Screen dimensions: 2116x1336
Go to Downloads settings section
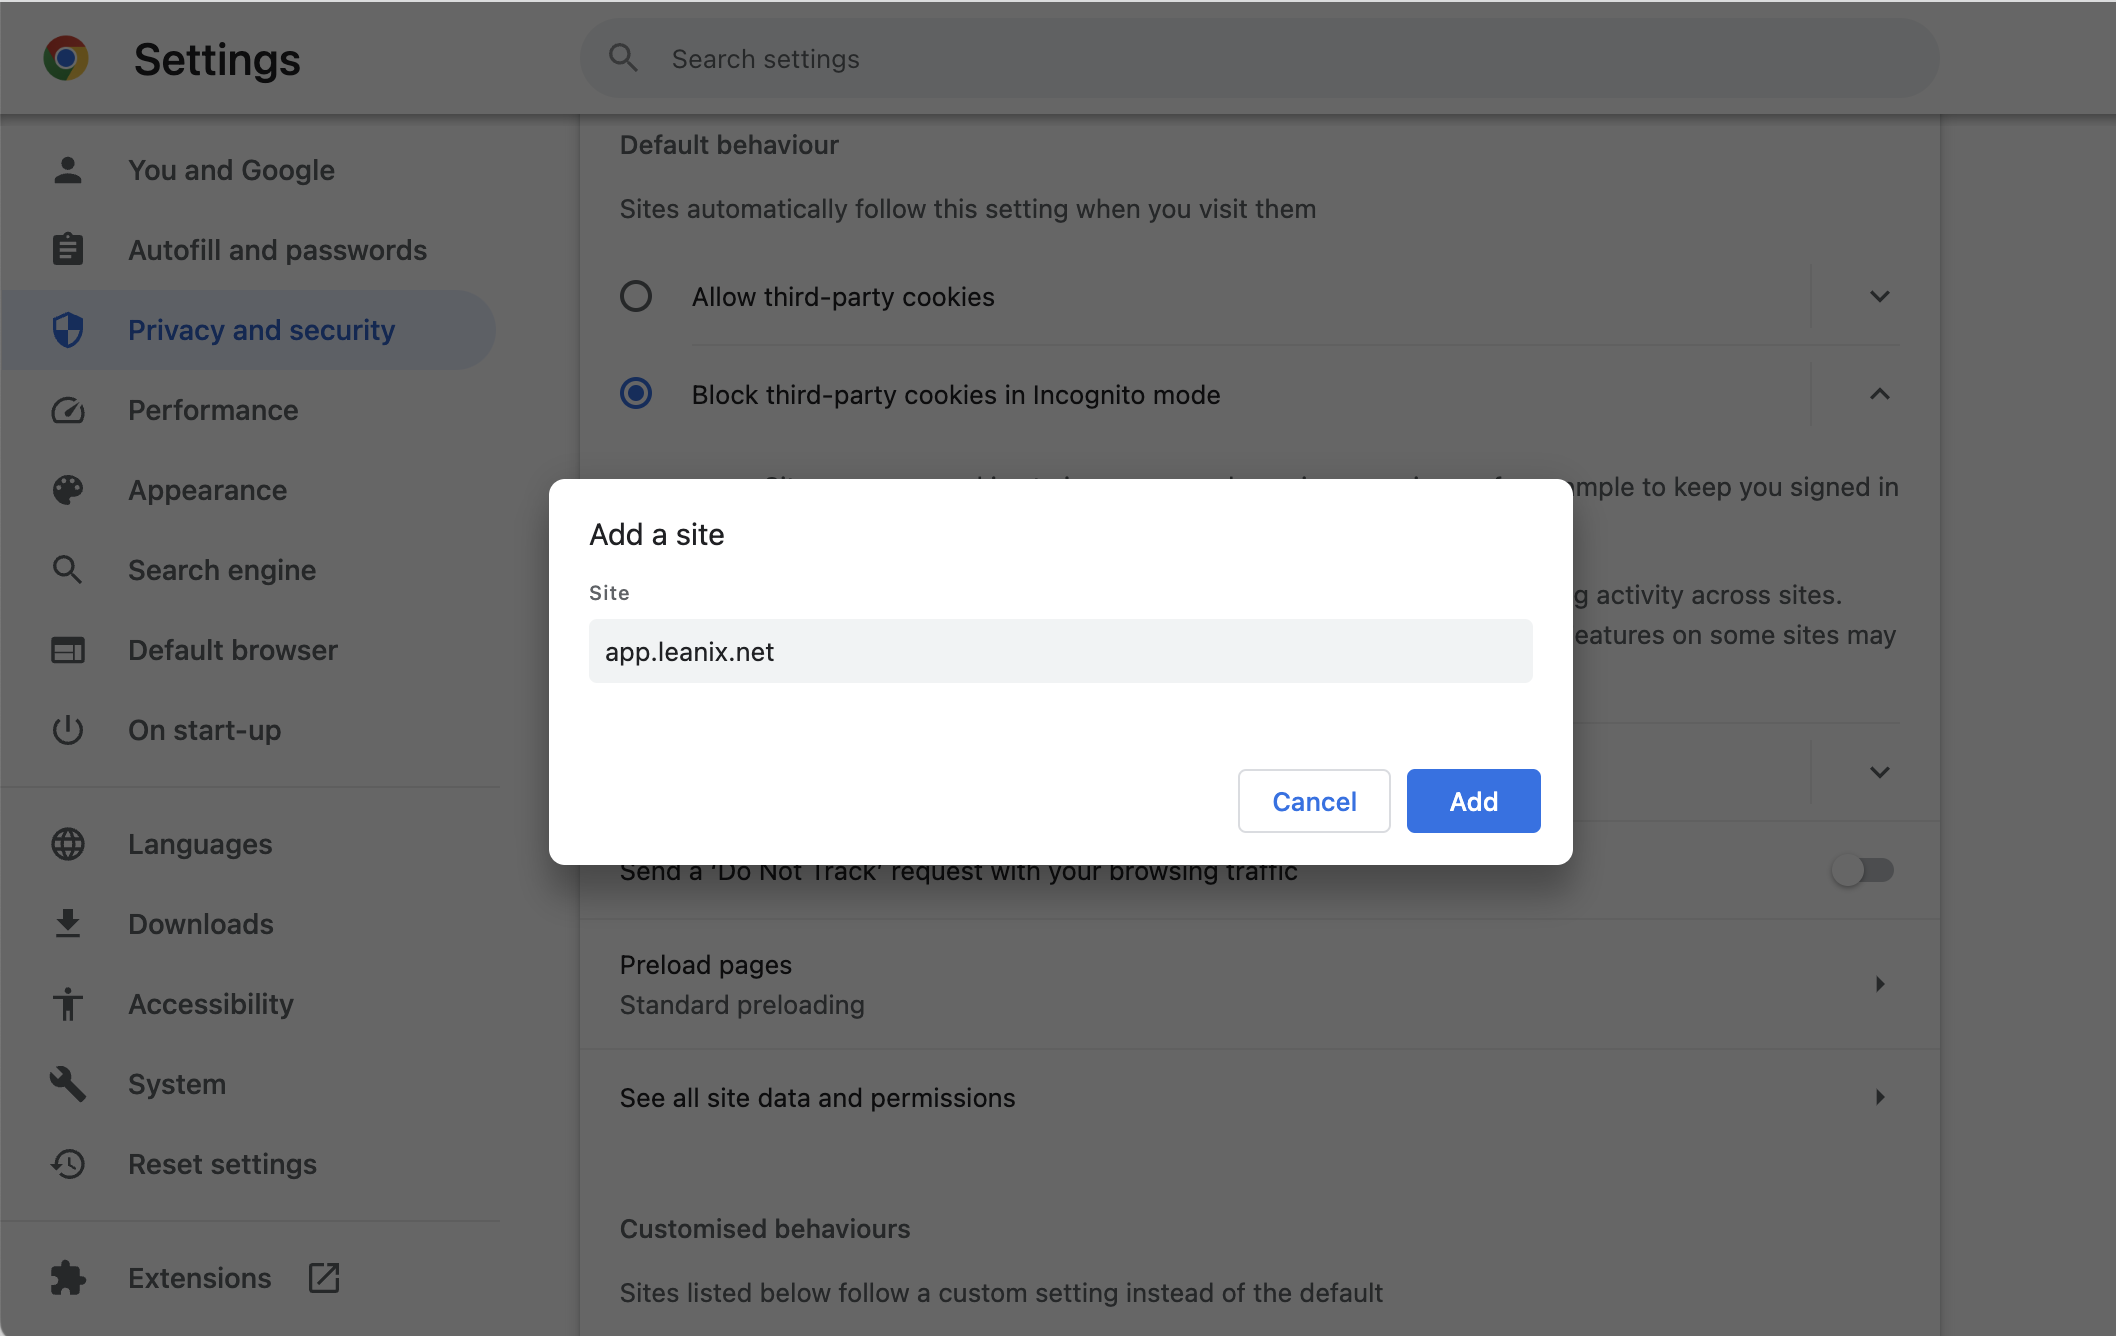tap(200, 924)
